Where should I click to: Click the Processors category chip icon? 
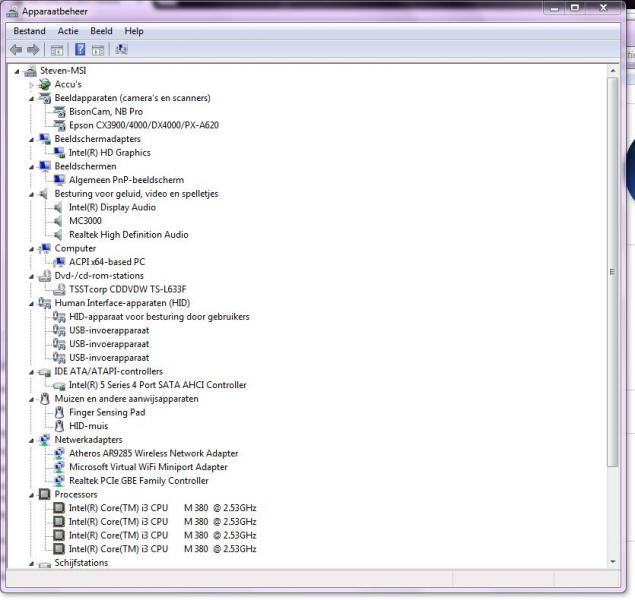[45, 494]
